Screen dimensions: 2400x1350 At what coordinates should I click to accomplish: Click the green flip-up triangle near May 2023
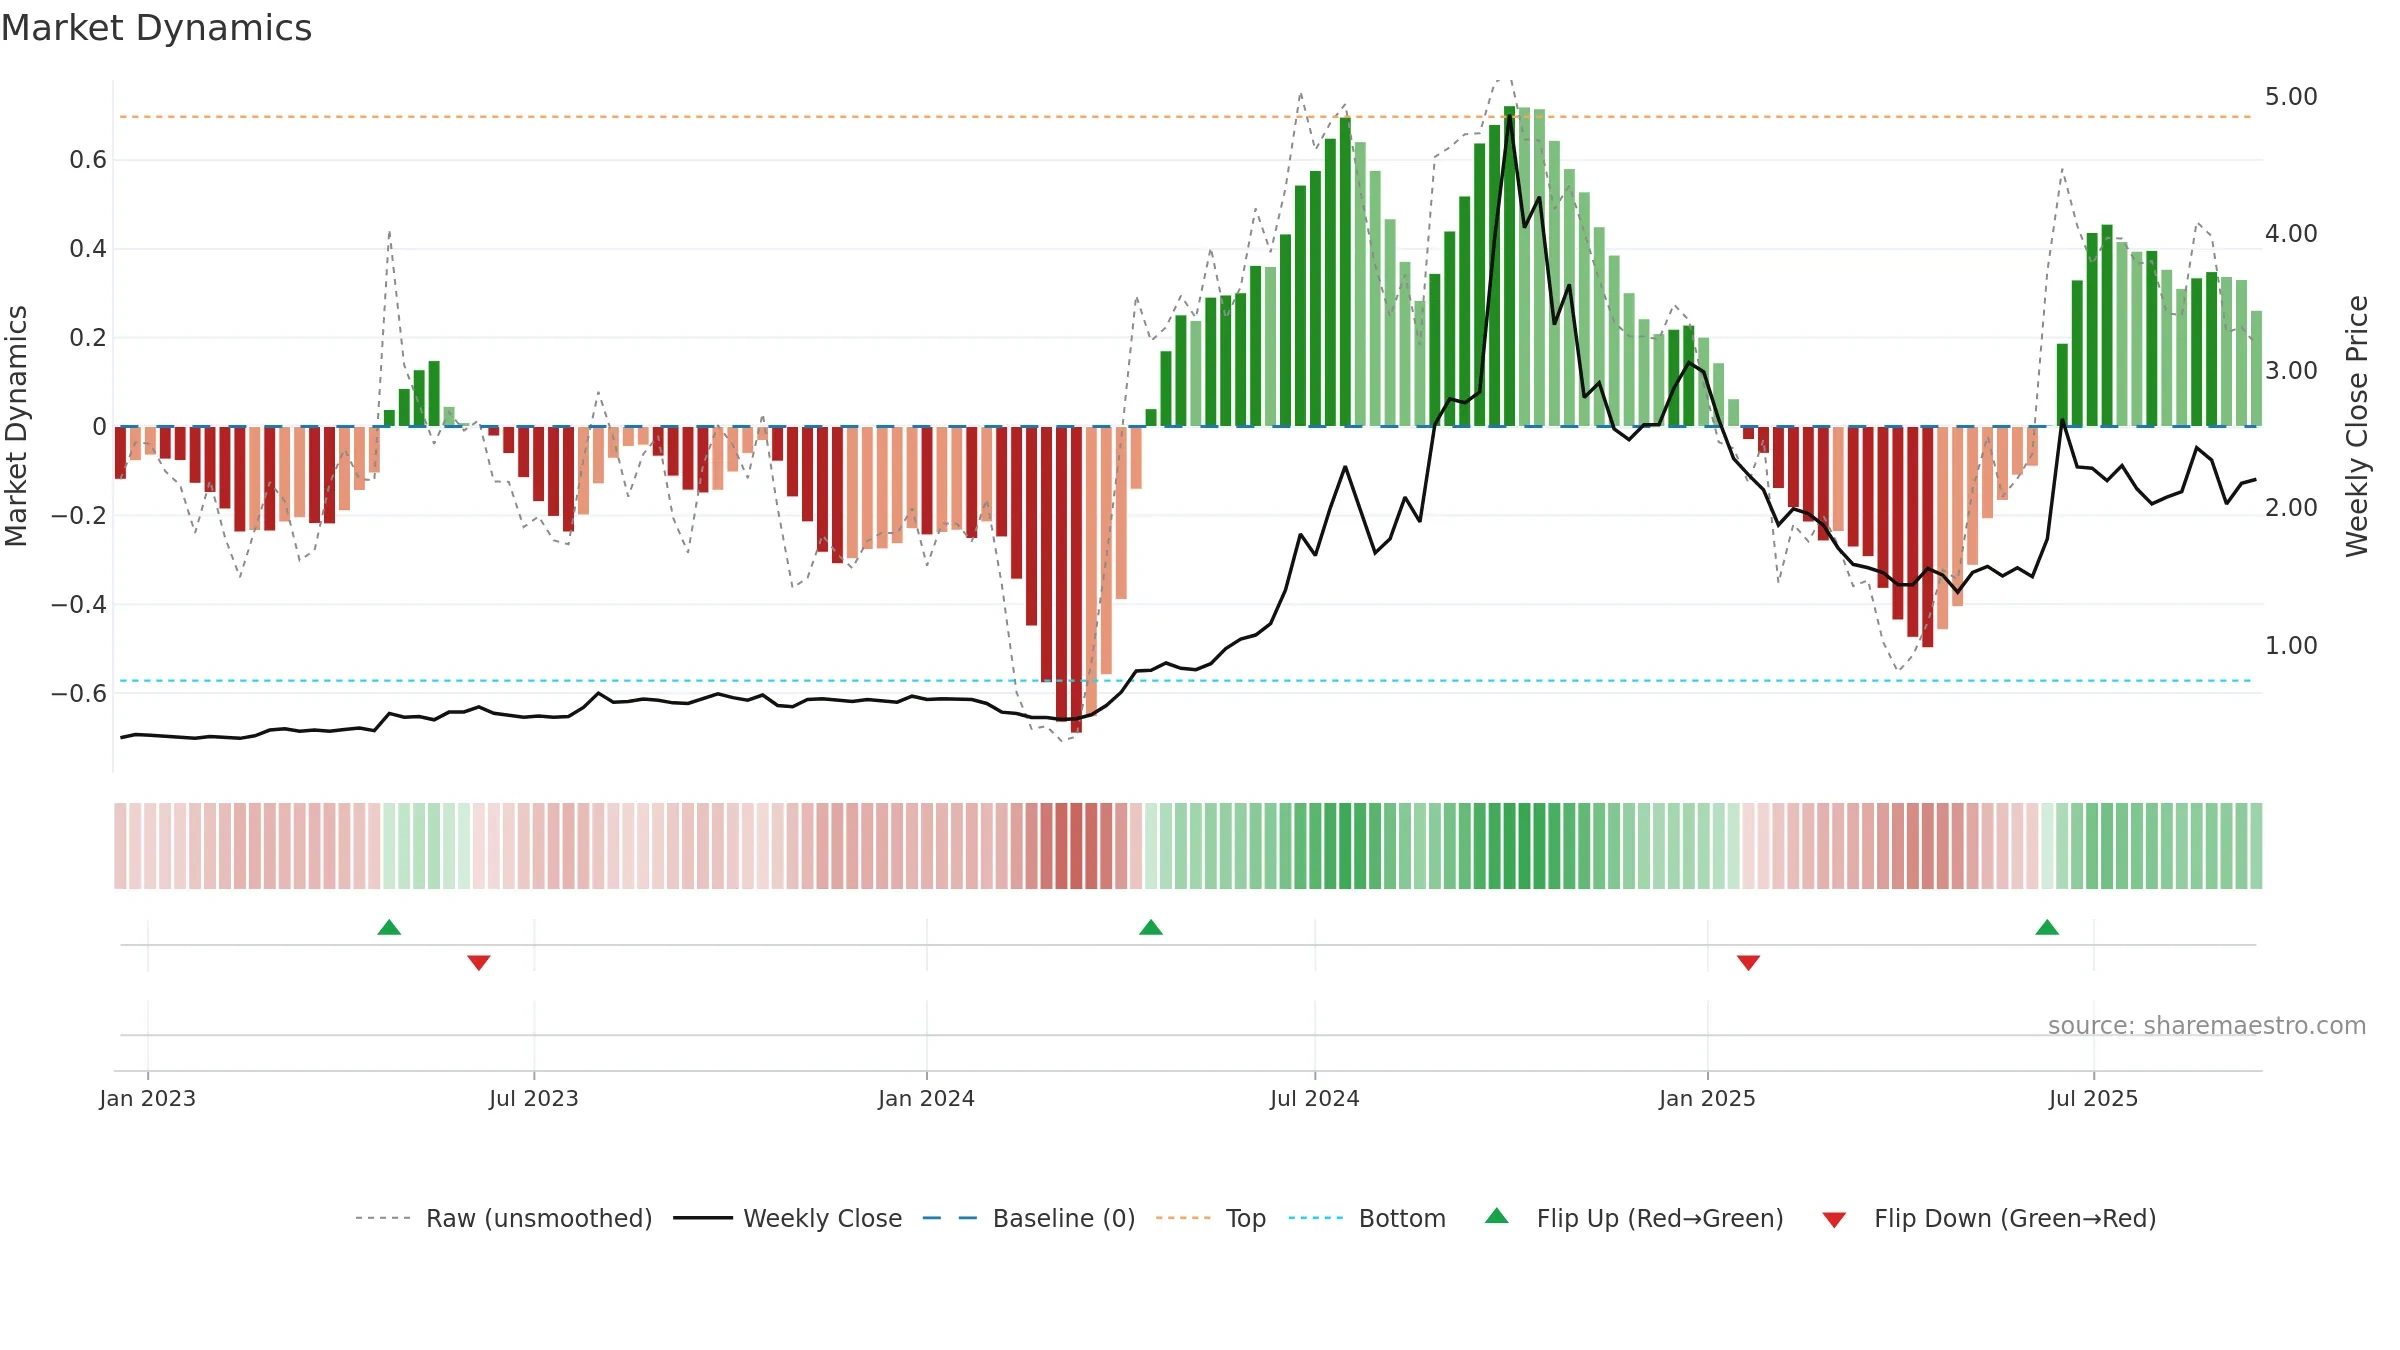[x=389, y=927]
